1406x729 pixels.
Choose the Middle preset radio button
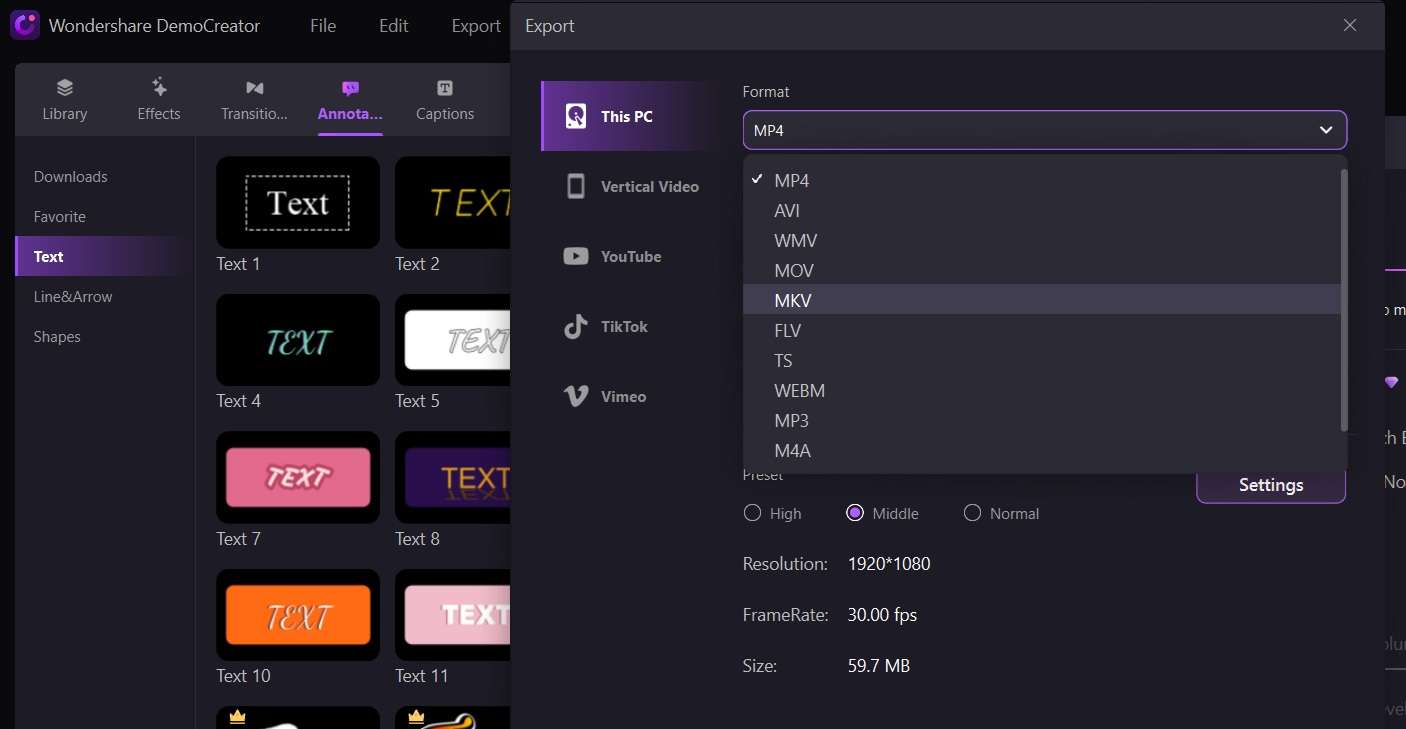point(855,513)
